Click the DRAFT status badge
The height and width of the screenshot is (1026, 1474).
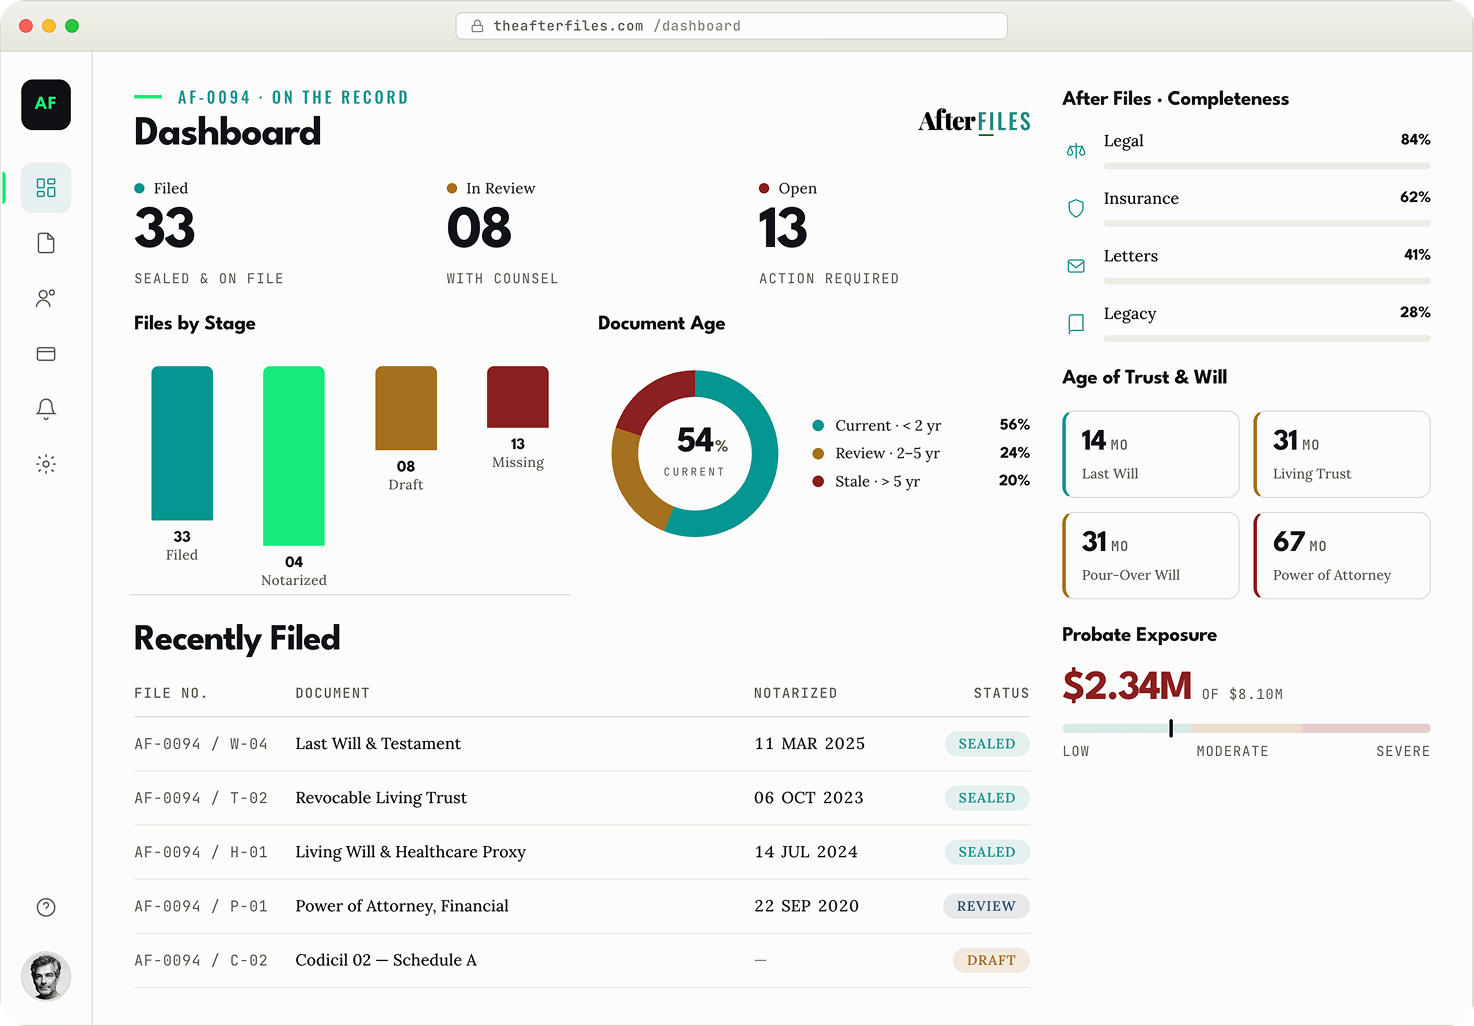[991, 960]
